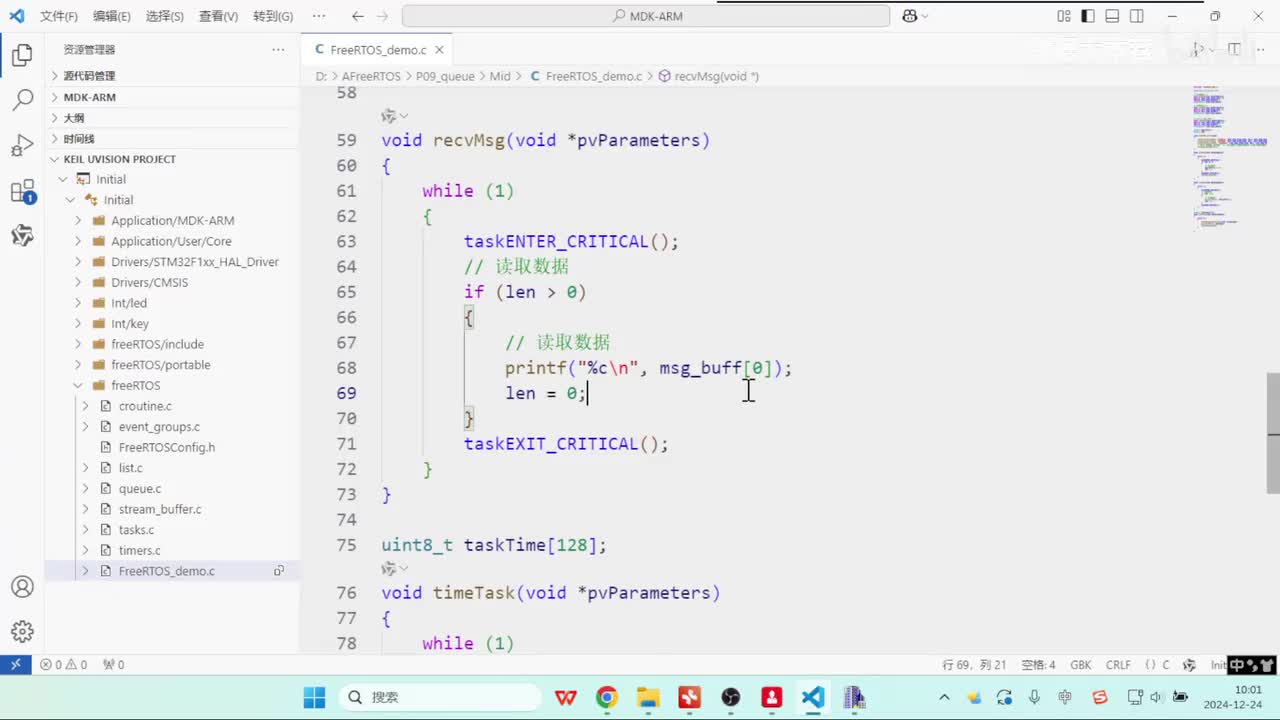
Task: Open the Run and Debug view
Action: coord(22,146)
